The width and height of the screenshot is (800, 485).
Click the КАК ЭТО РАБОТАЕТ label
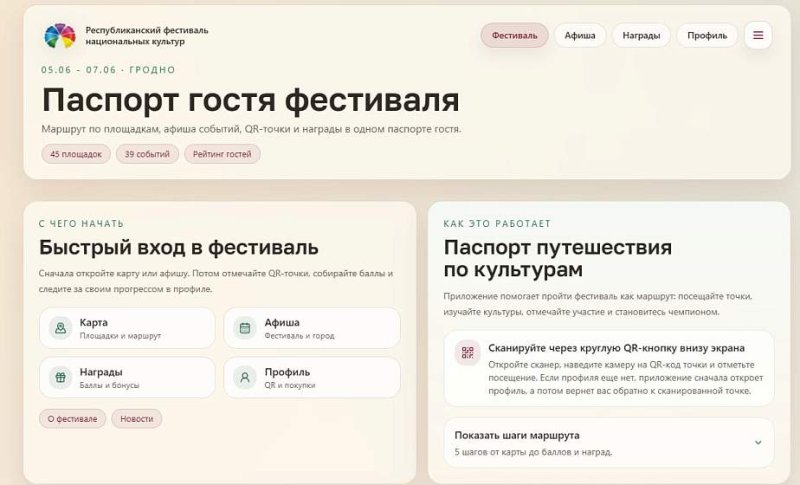click(x=497, y=224)
